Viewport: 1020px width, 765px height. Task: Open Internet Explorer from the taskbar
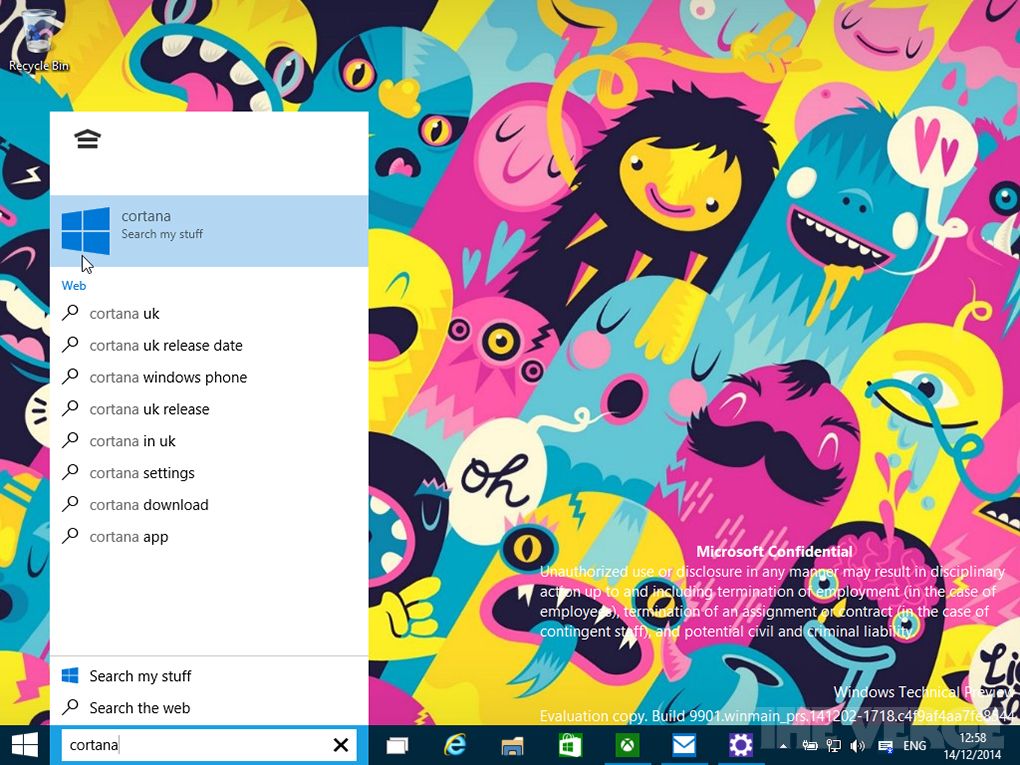(455, 745)
